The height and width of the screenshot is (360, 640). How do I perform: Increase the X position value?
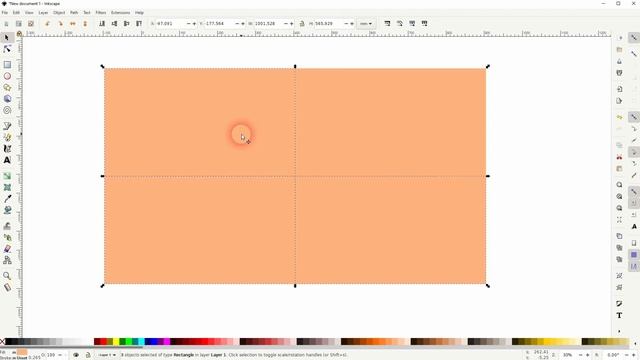click(194, 24)
